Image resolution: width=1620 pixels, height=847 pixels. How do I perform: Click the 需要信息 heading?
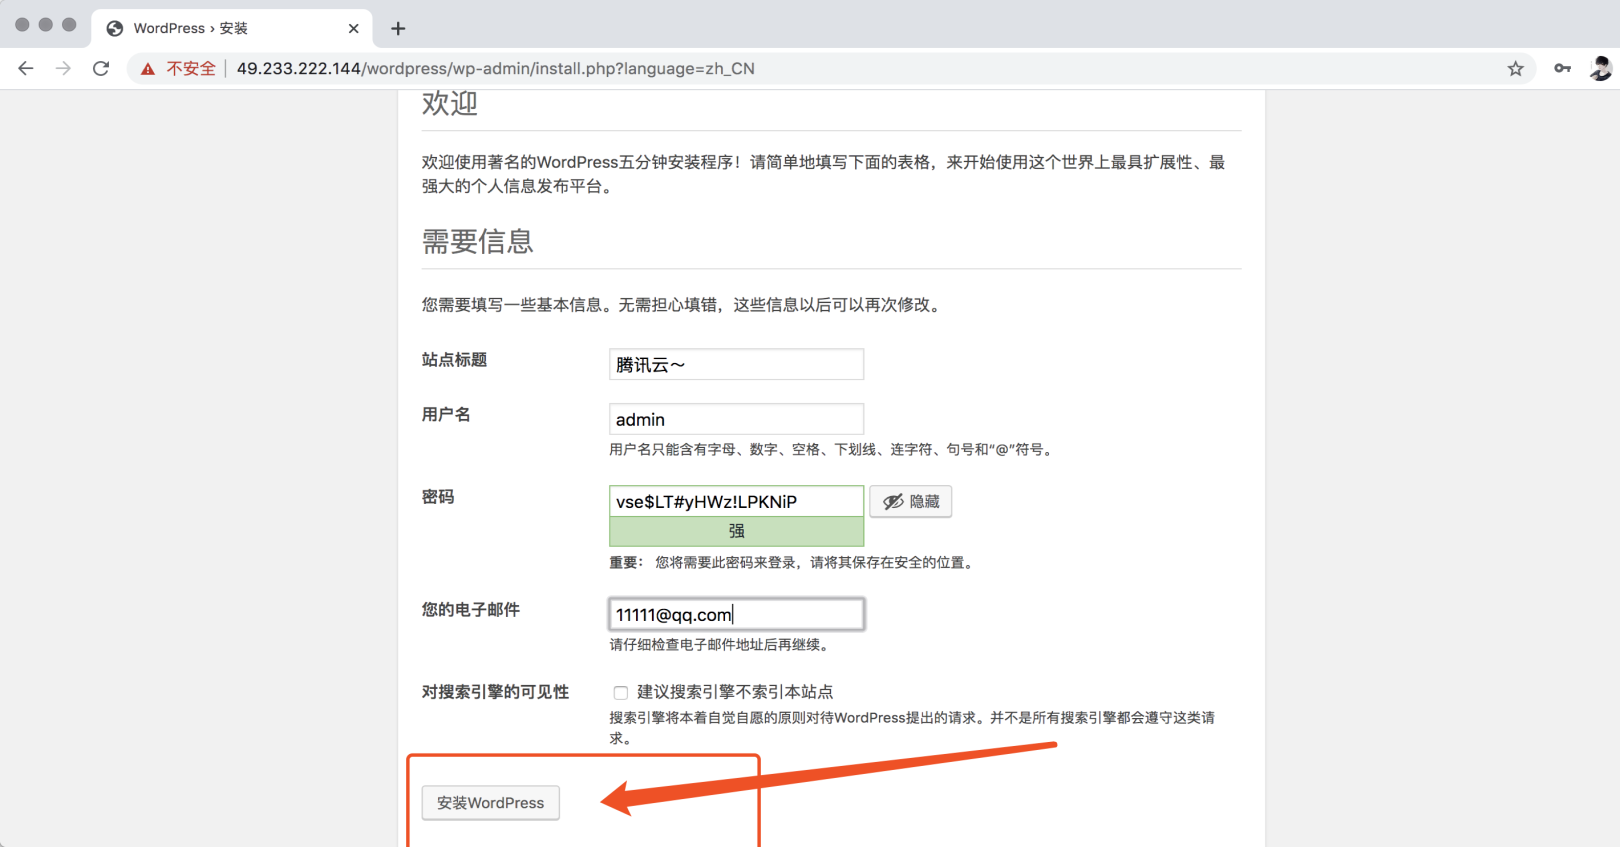(478, 241)
